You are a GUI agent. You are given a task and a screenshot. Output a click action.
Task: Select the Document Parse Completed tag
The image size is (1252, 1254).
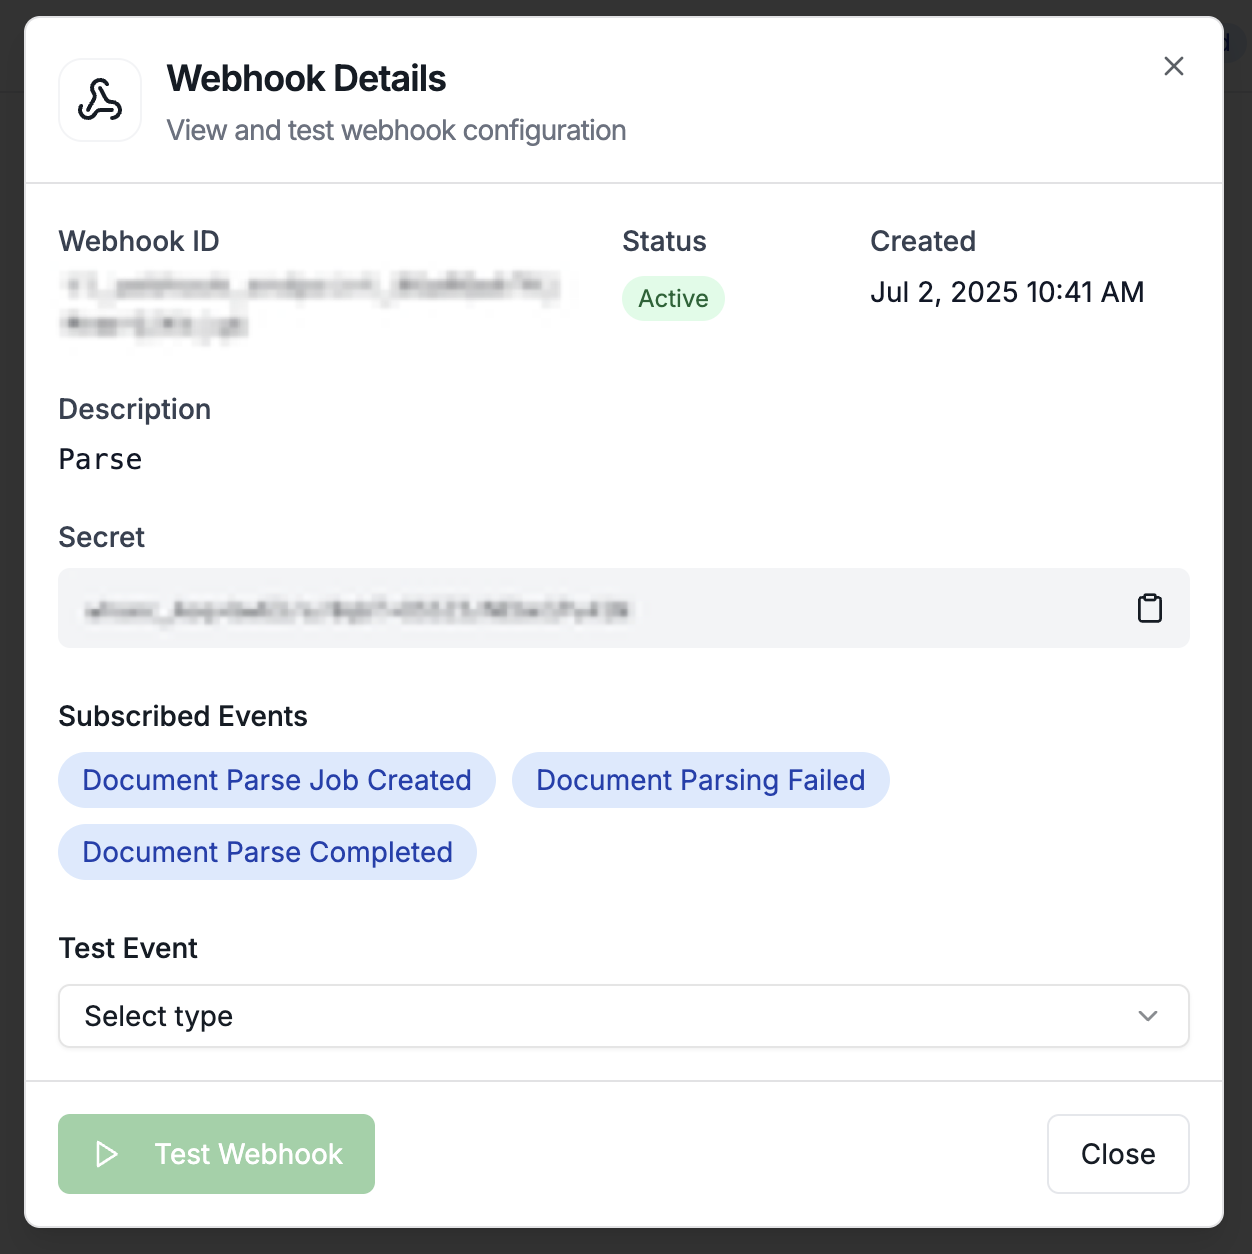coord(267,852)
